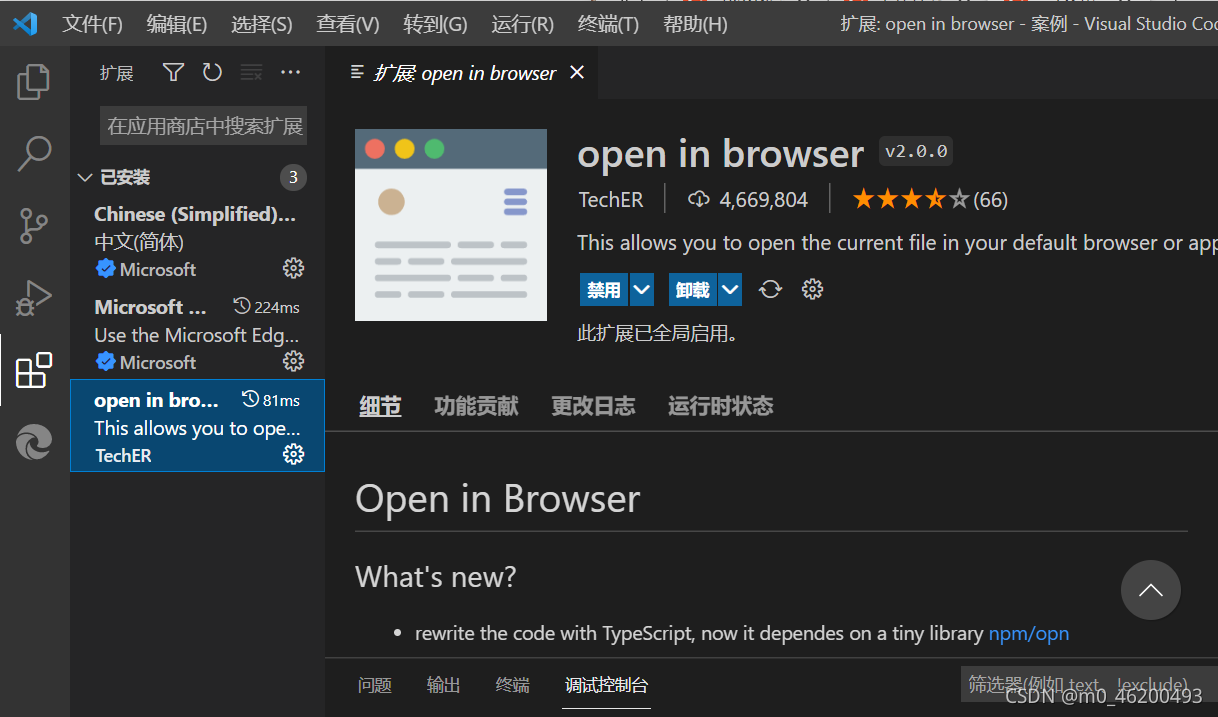Screen dimensions: 1218x717
Task: Switch to the 运行时状态 tab
Action: pyautogui.click(x=720, y=406)
